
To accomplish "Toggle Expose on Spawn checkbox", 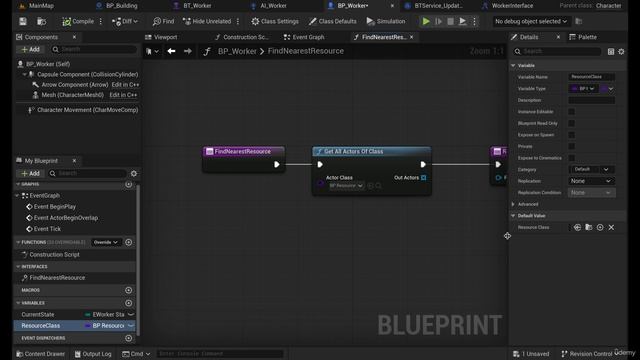I will [571, 135].
